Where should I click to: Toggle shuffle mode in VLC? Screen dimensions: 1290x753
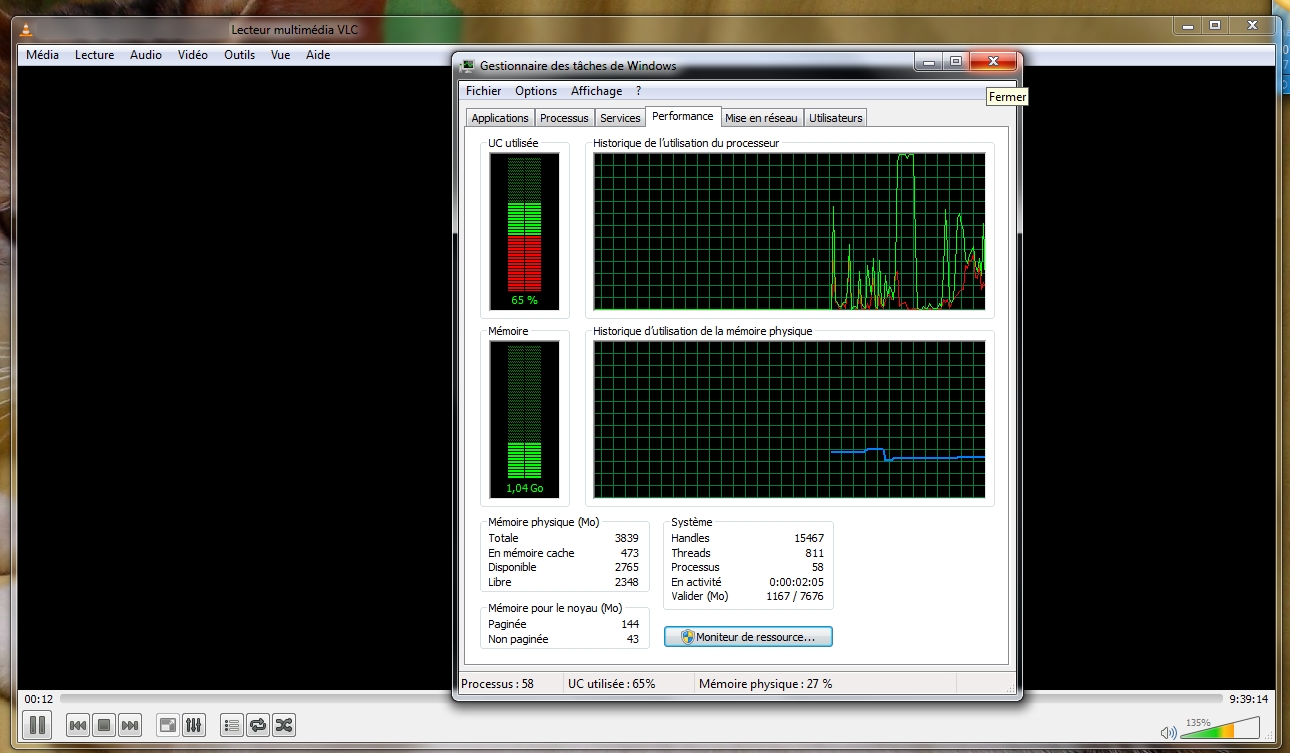coord(284,725)
